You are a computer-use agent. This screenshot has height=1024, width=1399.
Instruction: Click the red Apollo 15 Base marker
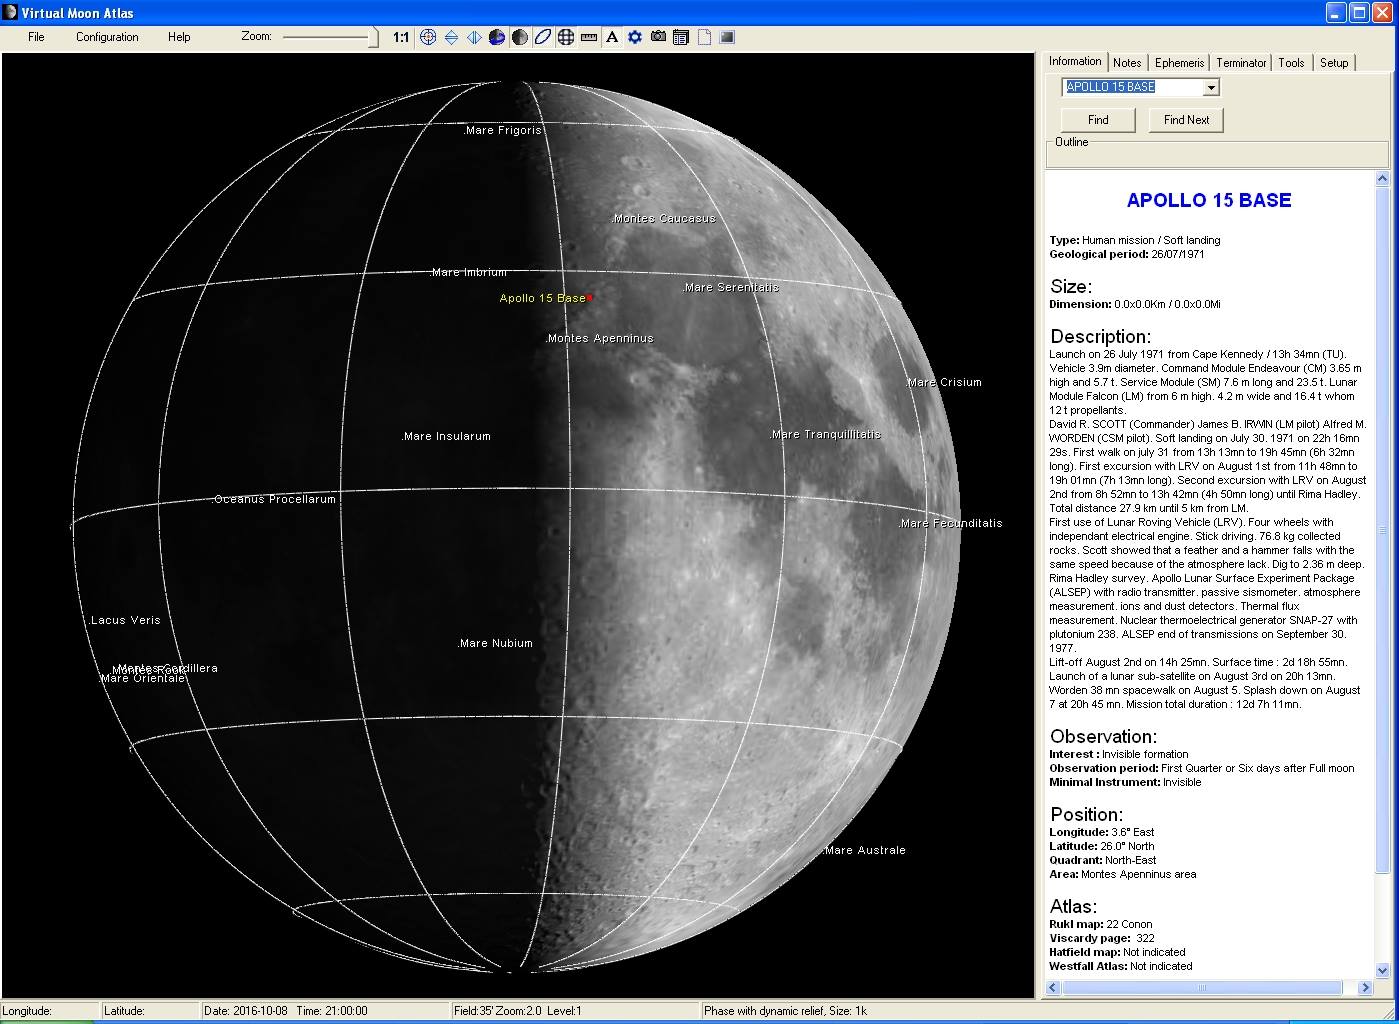tap(590, 298)
